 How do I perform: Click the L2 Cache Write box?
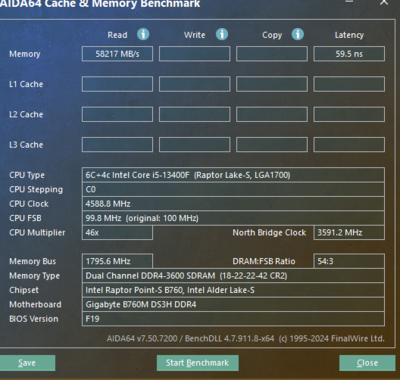pyautogui.click(x=195, y=114)
